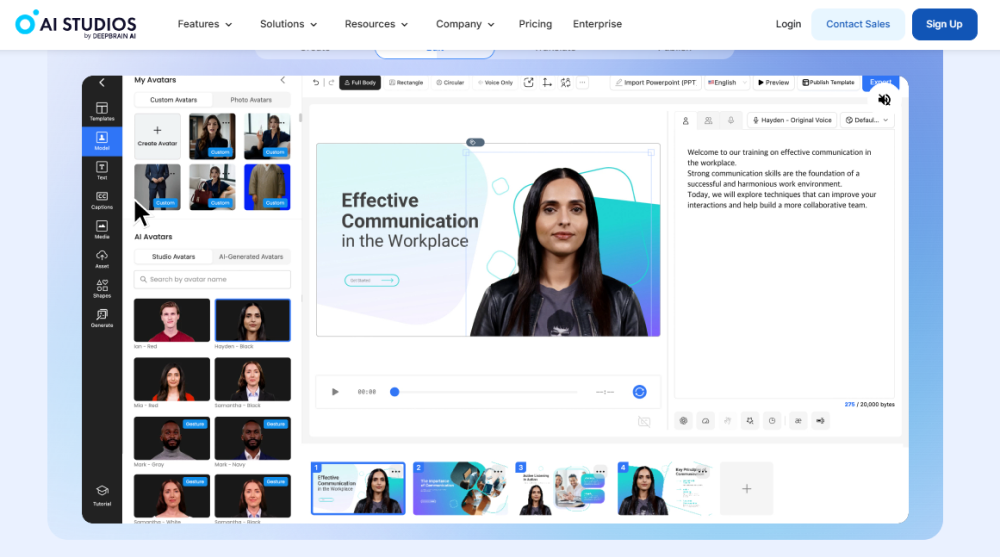Click the playback timeline slider handle
Viewport: 1000px width, 557px height.
tap(395, 392)
